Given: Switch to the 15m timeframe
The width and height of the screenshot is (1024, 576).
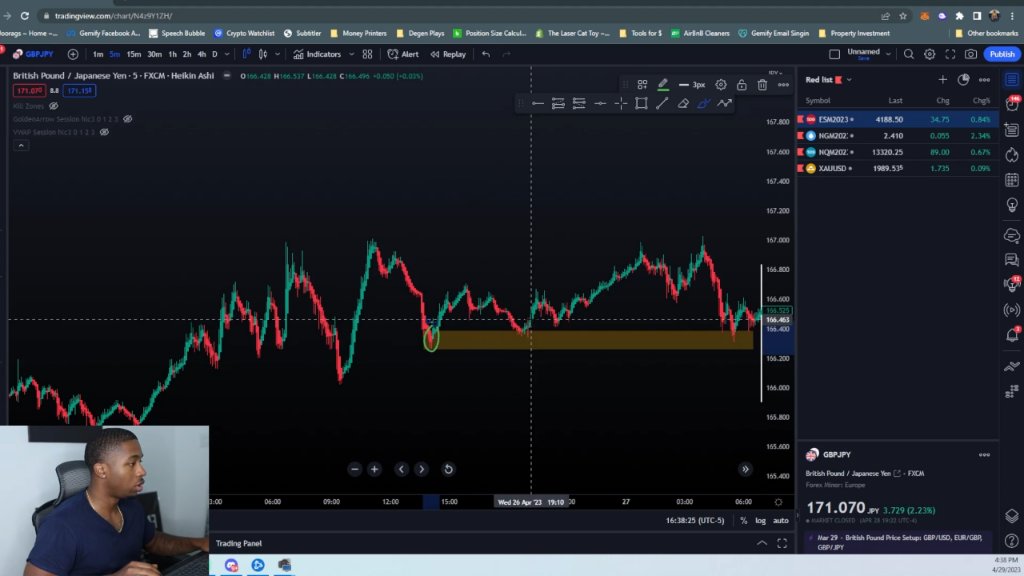Looking at the screenshot, I should 133,54.
